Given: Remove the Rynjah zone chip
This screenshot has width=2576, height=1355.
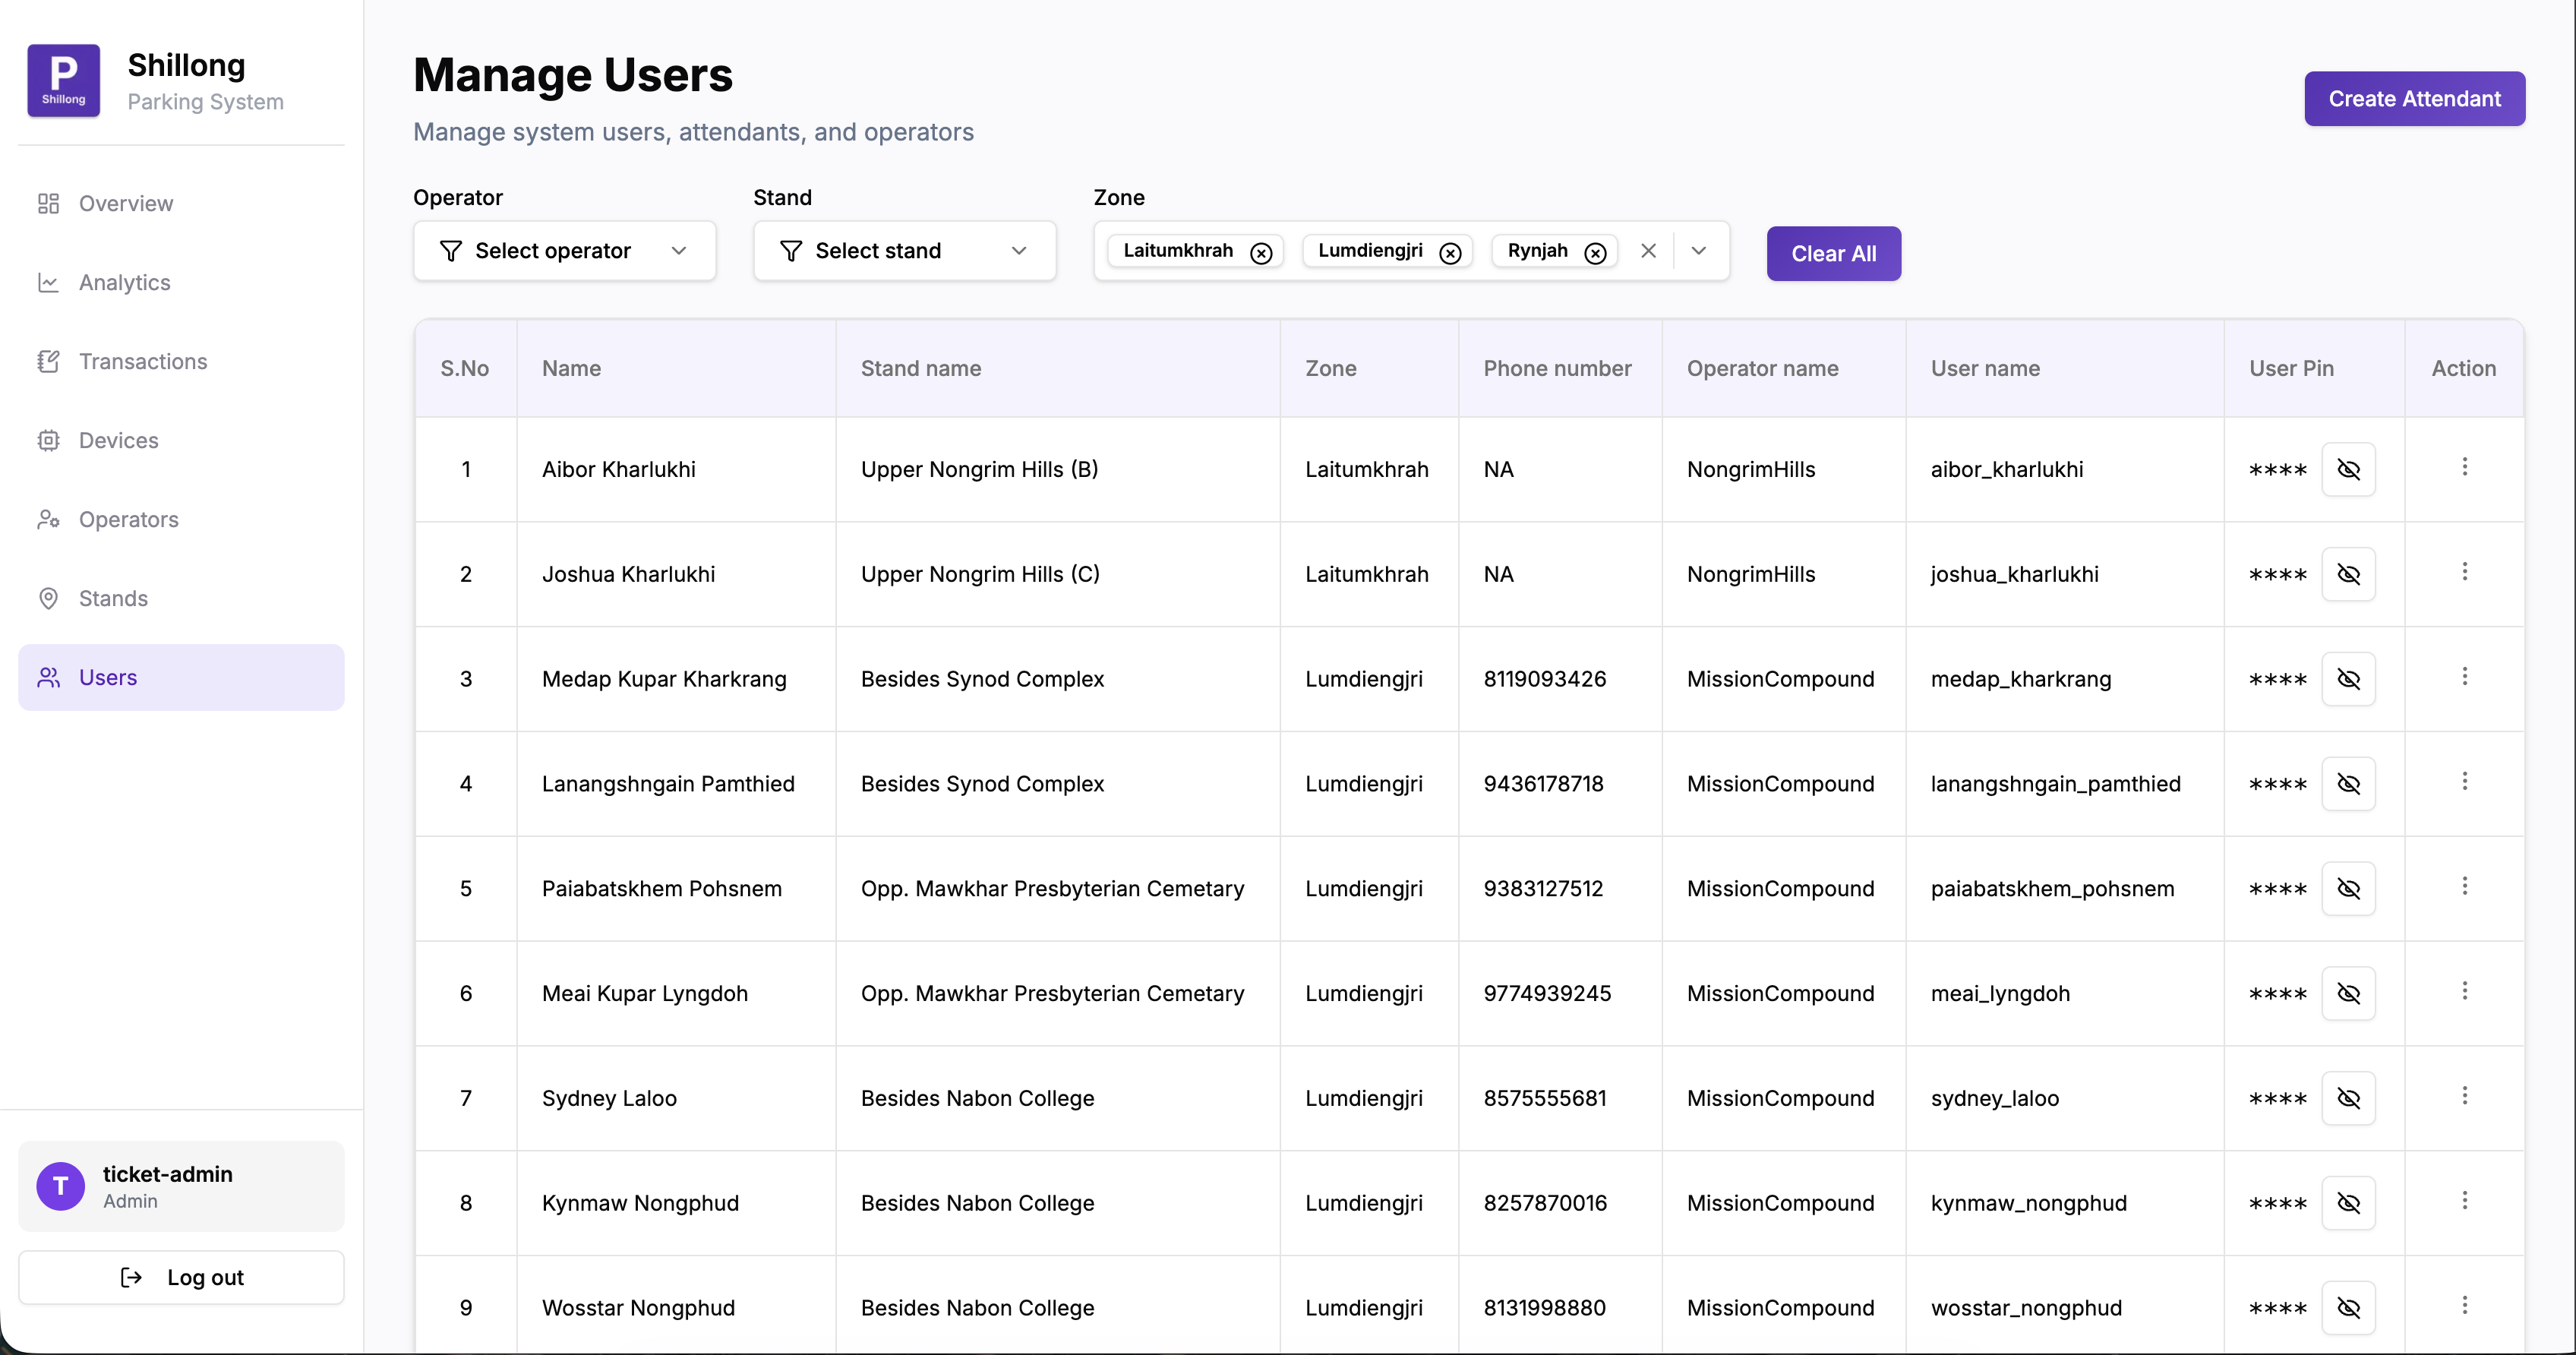Looking at the screenshot, I should point(1595,253).
